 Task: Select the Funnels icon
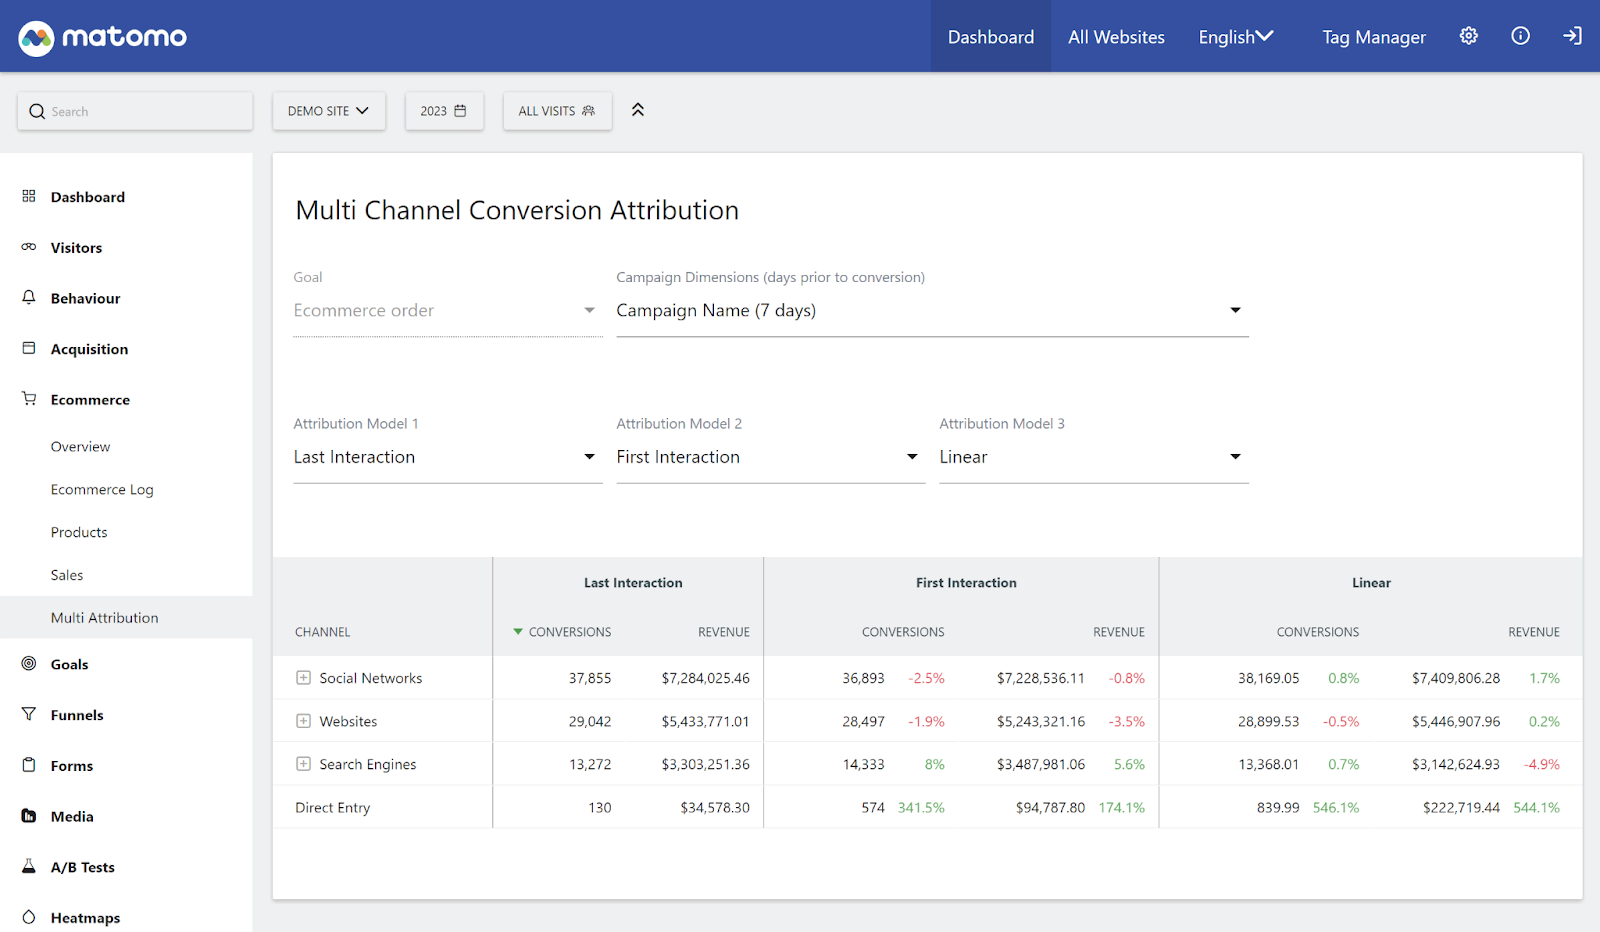29,714
